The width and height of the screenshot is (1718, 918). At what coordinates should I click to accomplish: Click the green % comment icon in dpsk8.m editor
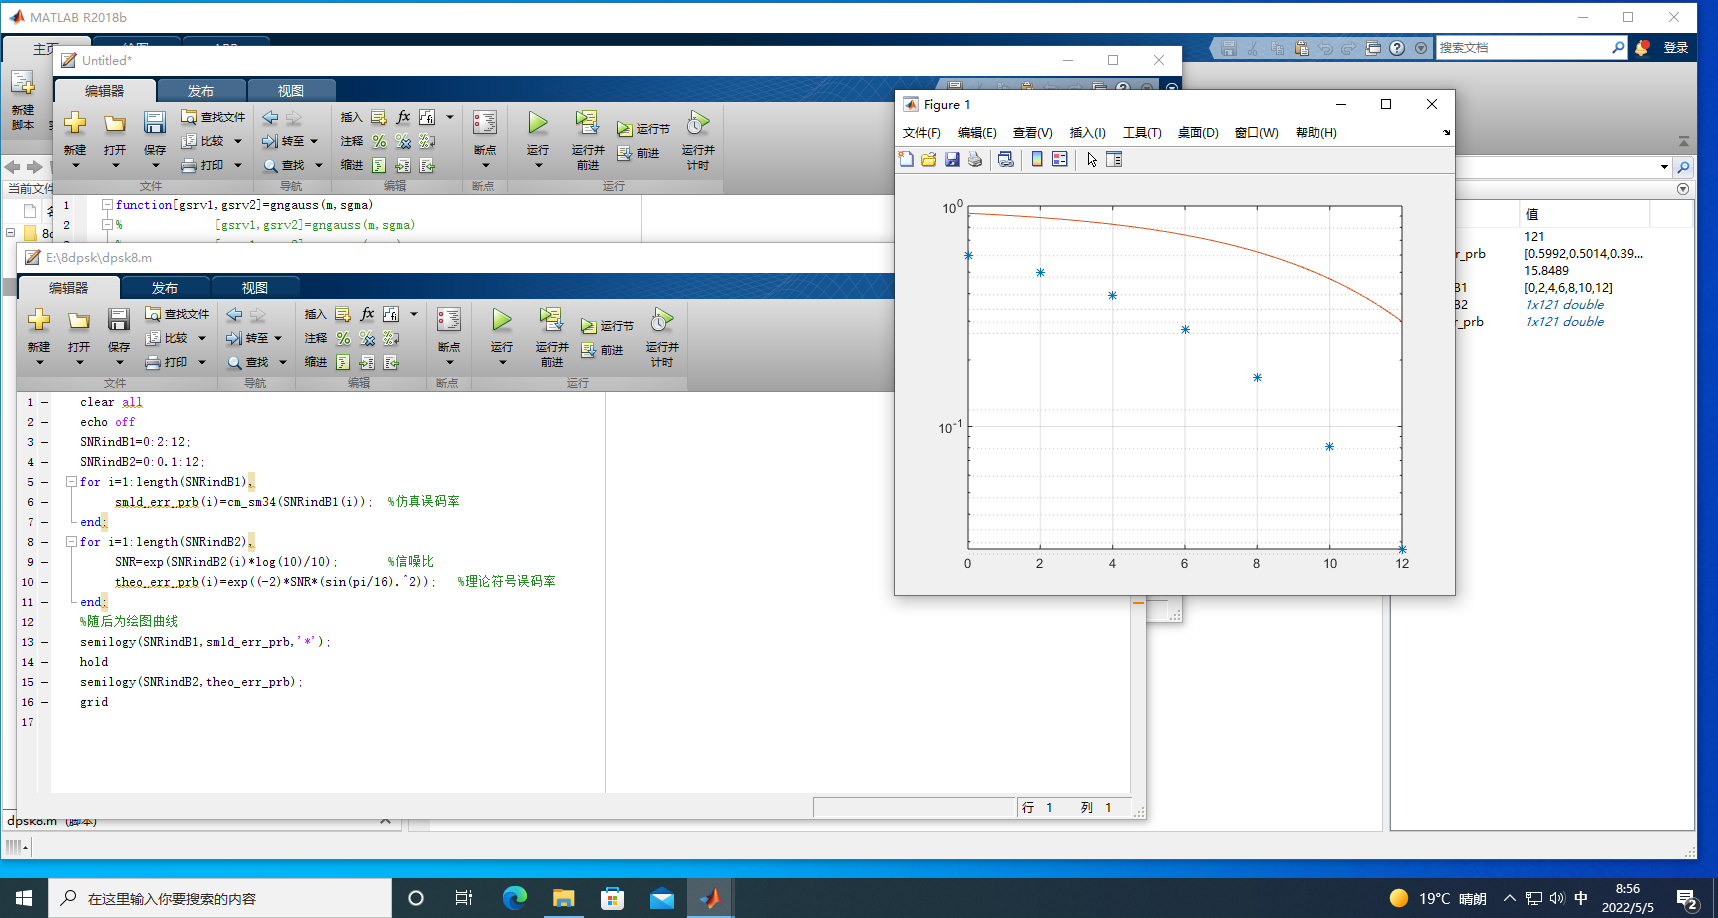point(343,338)
